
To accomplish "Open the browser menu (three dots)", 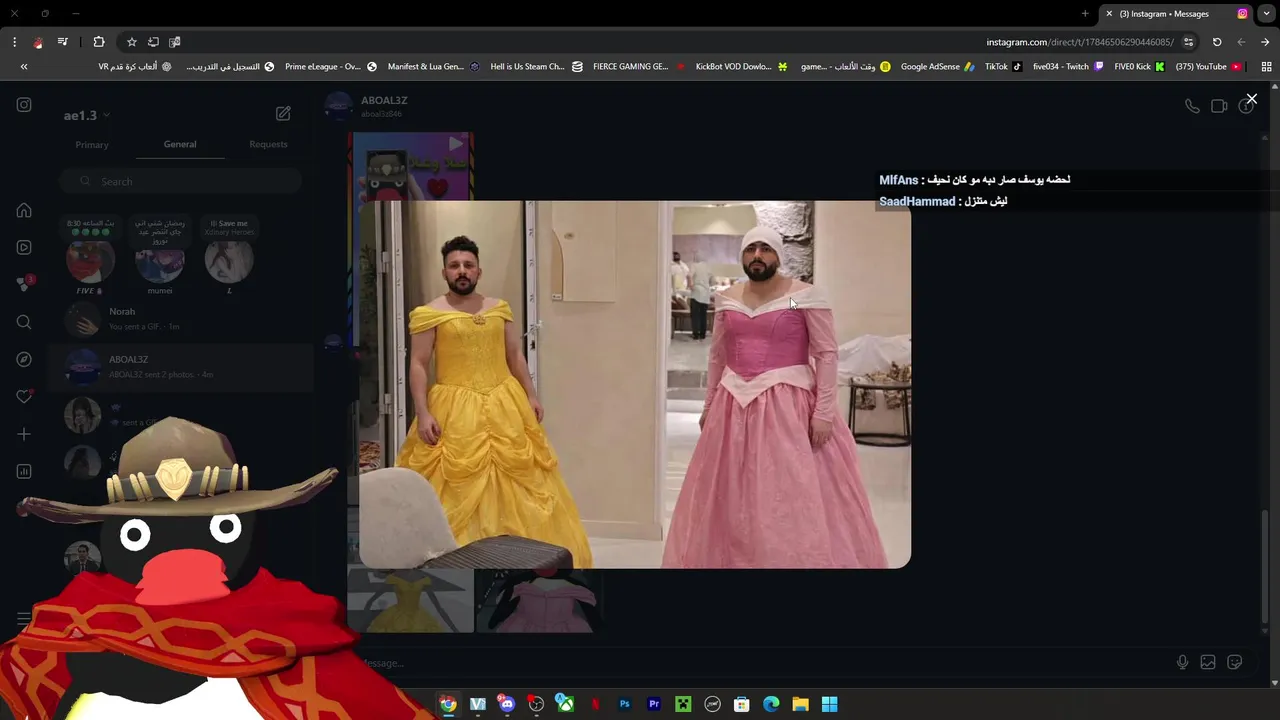I will click(14, 42).
